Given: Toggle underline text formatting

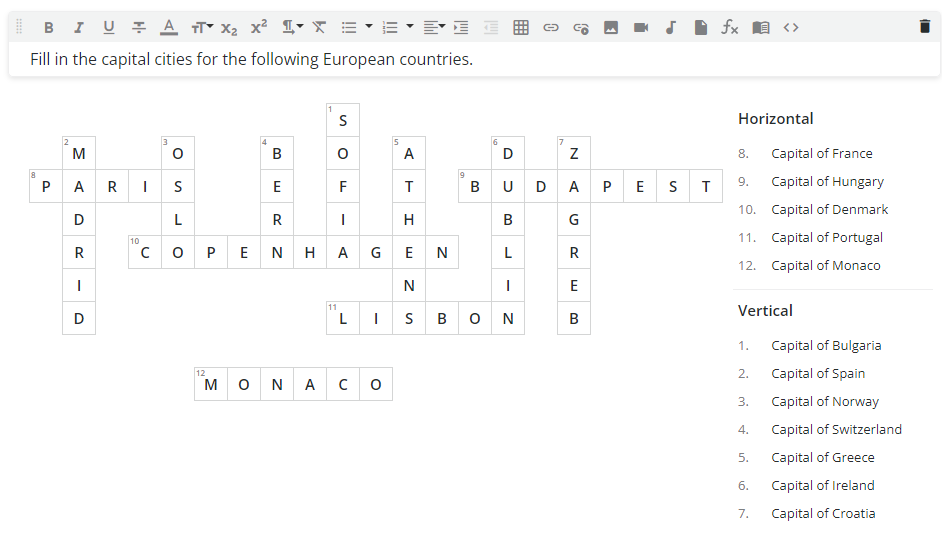Looking at the screenshot, I should 108,27.
